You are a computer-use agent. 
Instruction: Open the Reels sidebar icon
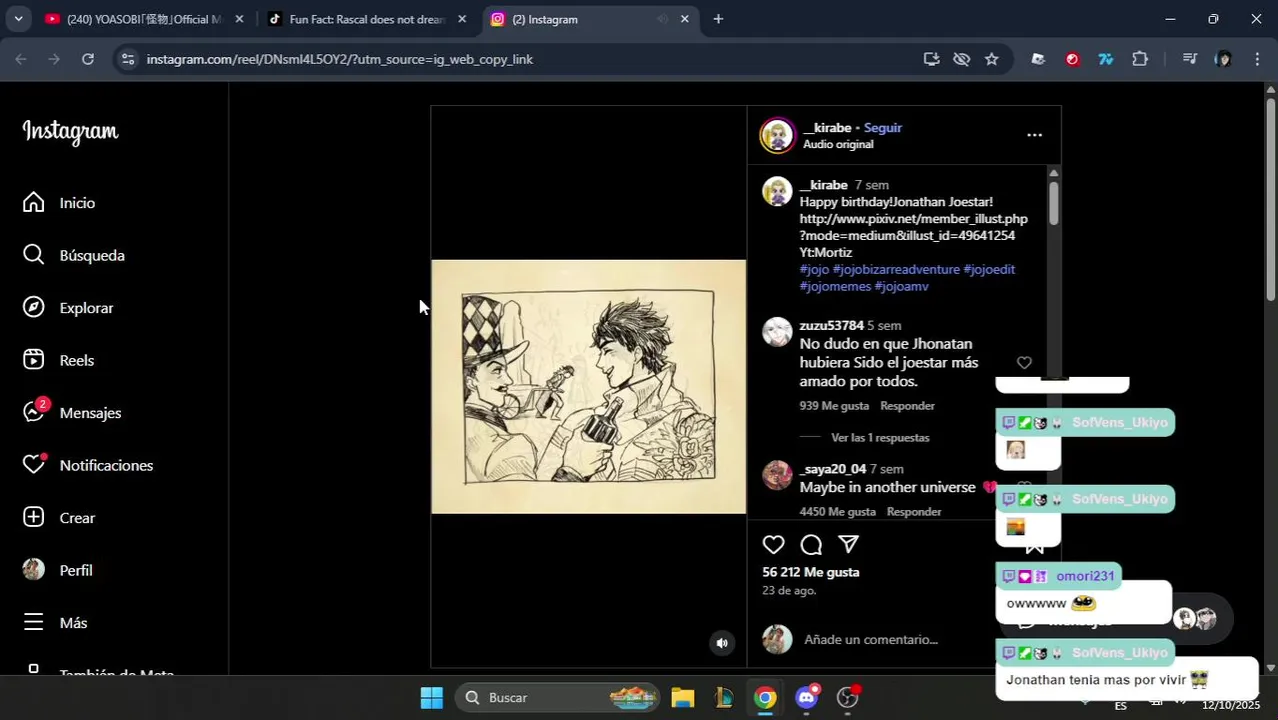pyautogui.click(x=34, y=360)
